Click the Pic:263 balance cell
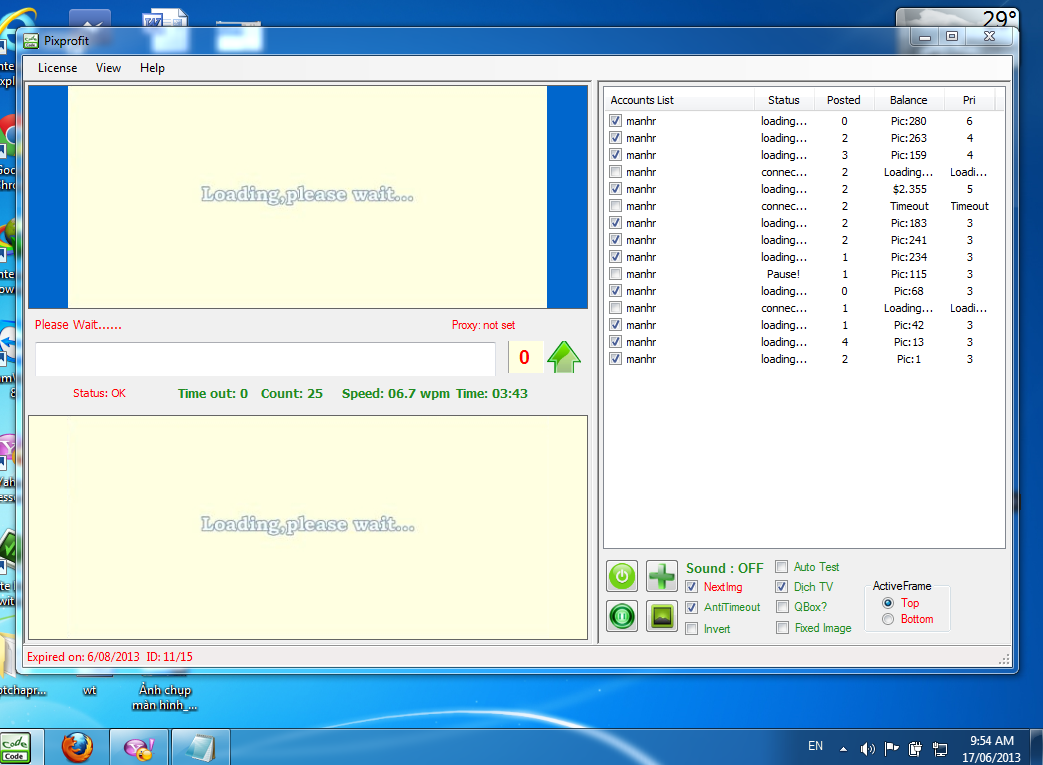The height and width of the screenshot is (765, 1043). pyautogui.click(x=909, y=138)
